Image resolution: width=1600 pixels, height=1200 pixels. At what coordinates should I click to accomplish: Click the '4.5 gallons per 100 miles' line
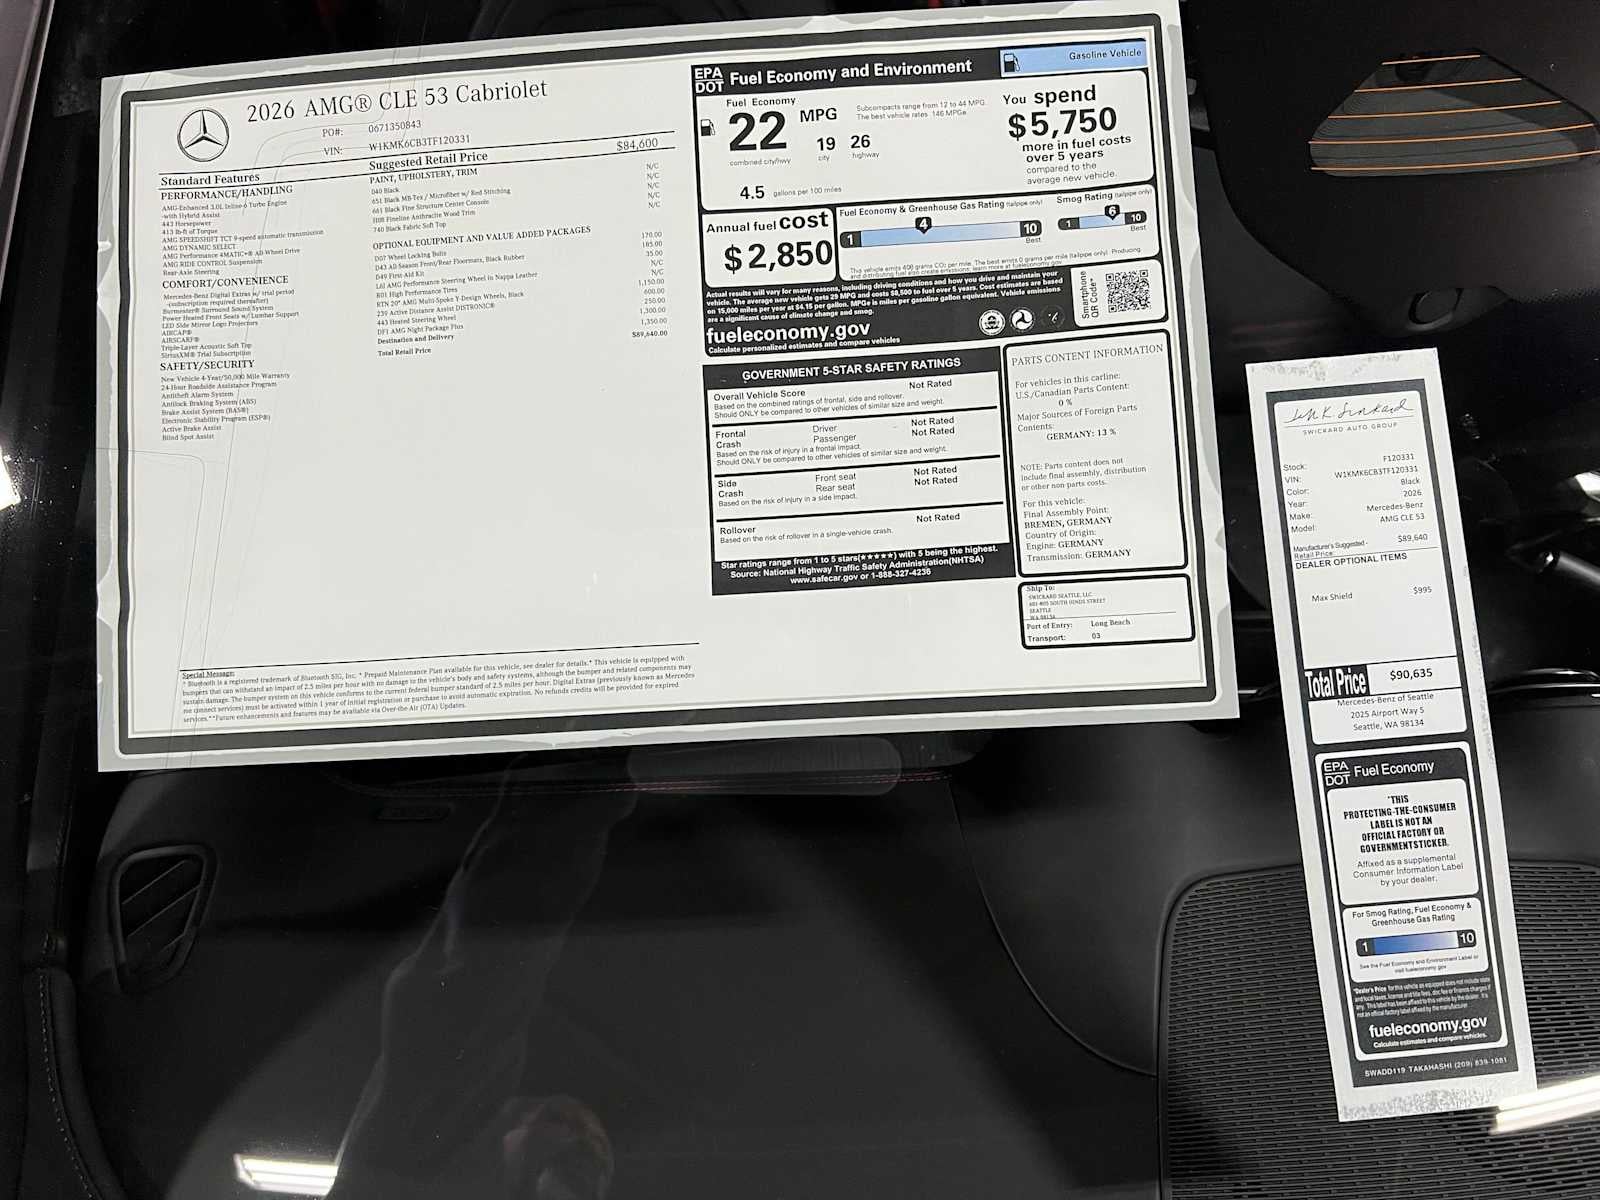pyautogui.click(x=790, y=192)
